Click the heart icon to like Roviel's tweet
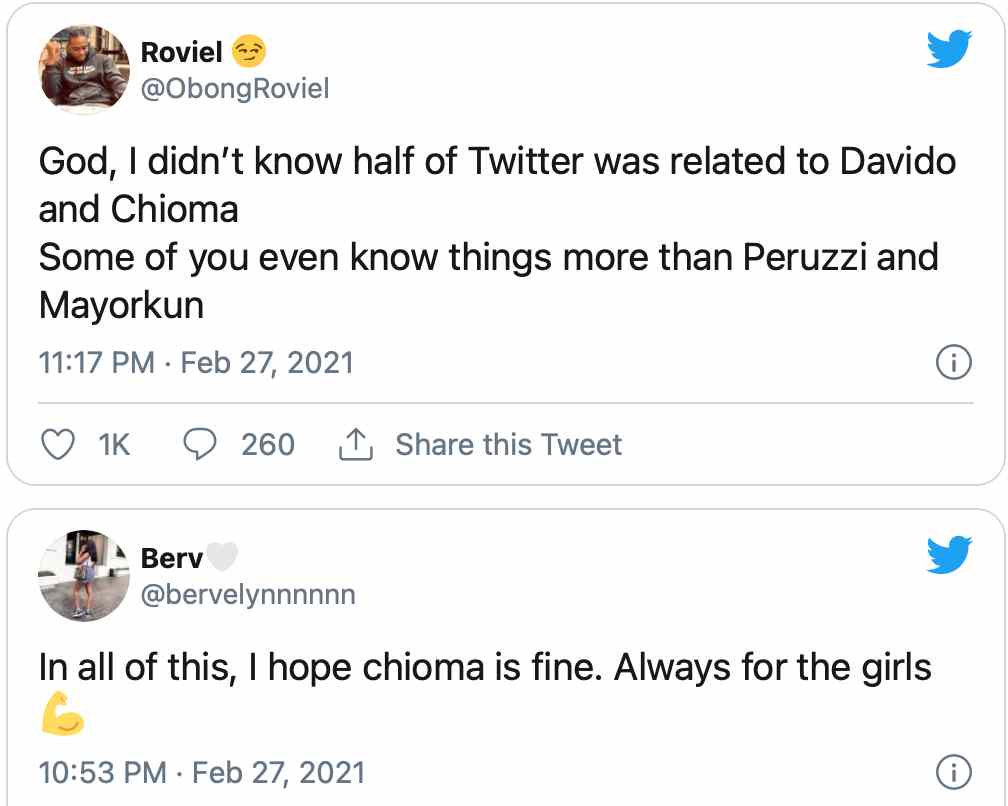The width and height of the screenshot is (1008, 806). coord(60,445)
